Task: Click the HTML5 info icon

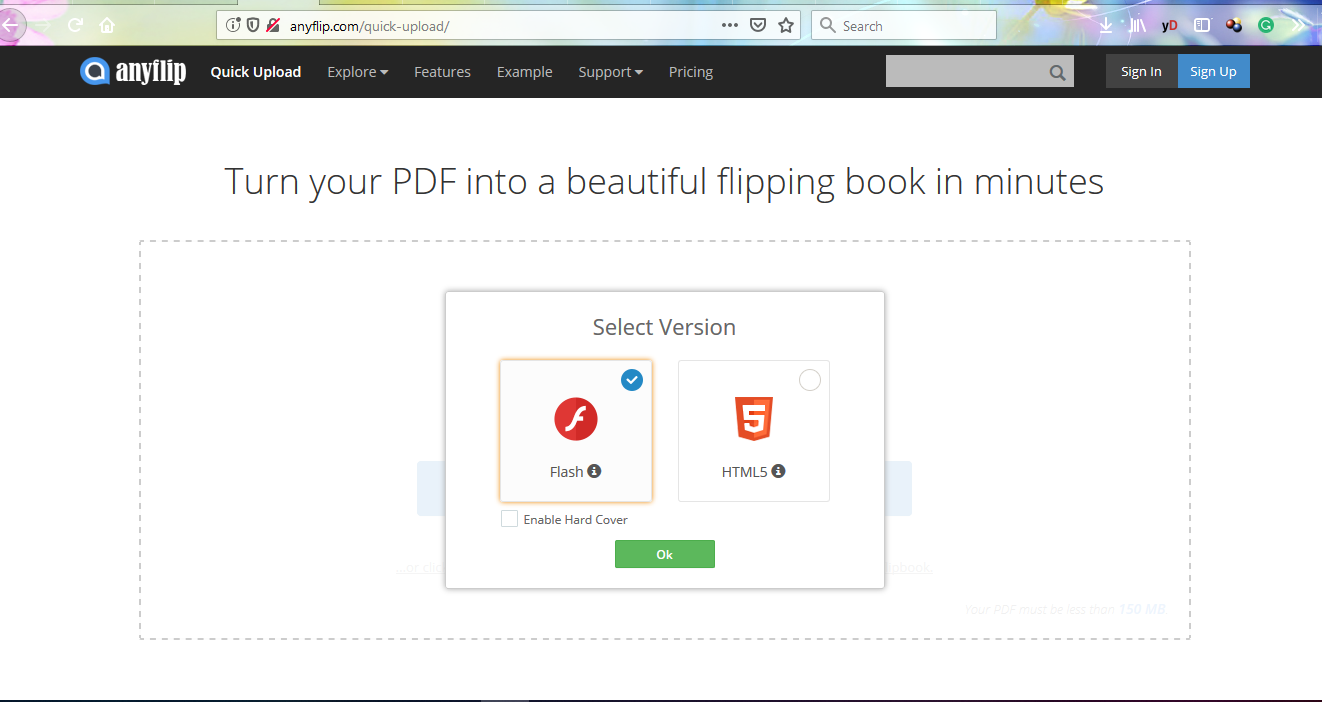Action: point(778,471)
